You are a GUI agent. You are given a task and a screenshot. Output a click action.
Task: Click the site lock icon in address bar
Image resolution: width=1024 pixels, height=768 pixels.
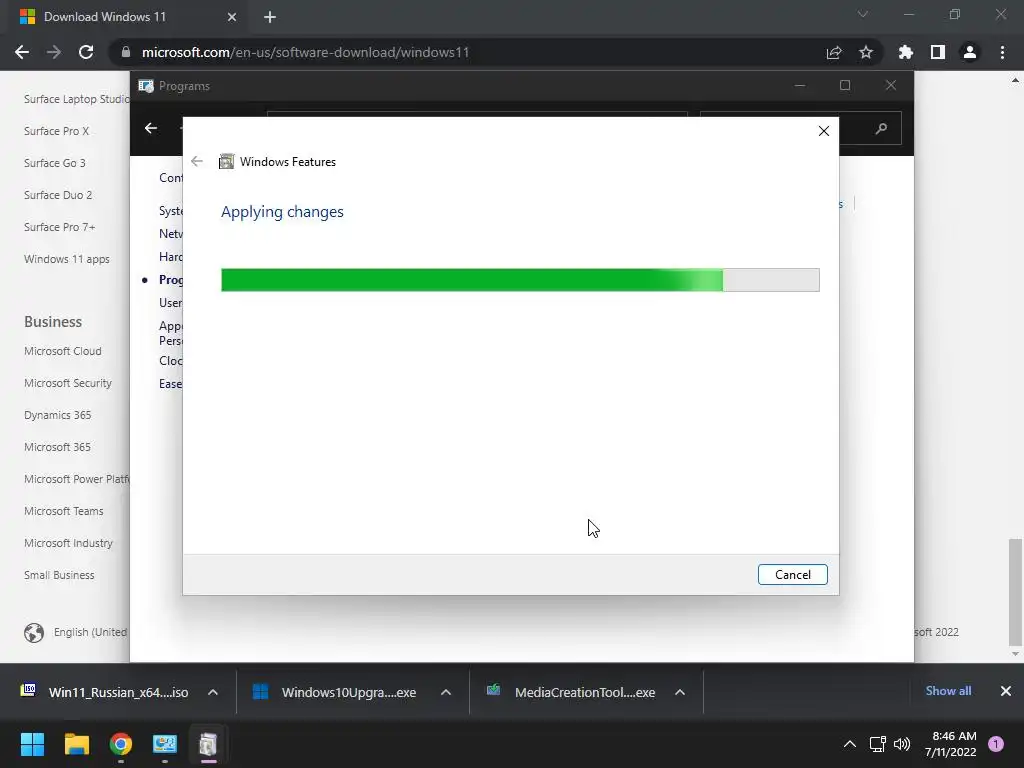[x=125, y=52]
